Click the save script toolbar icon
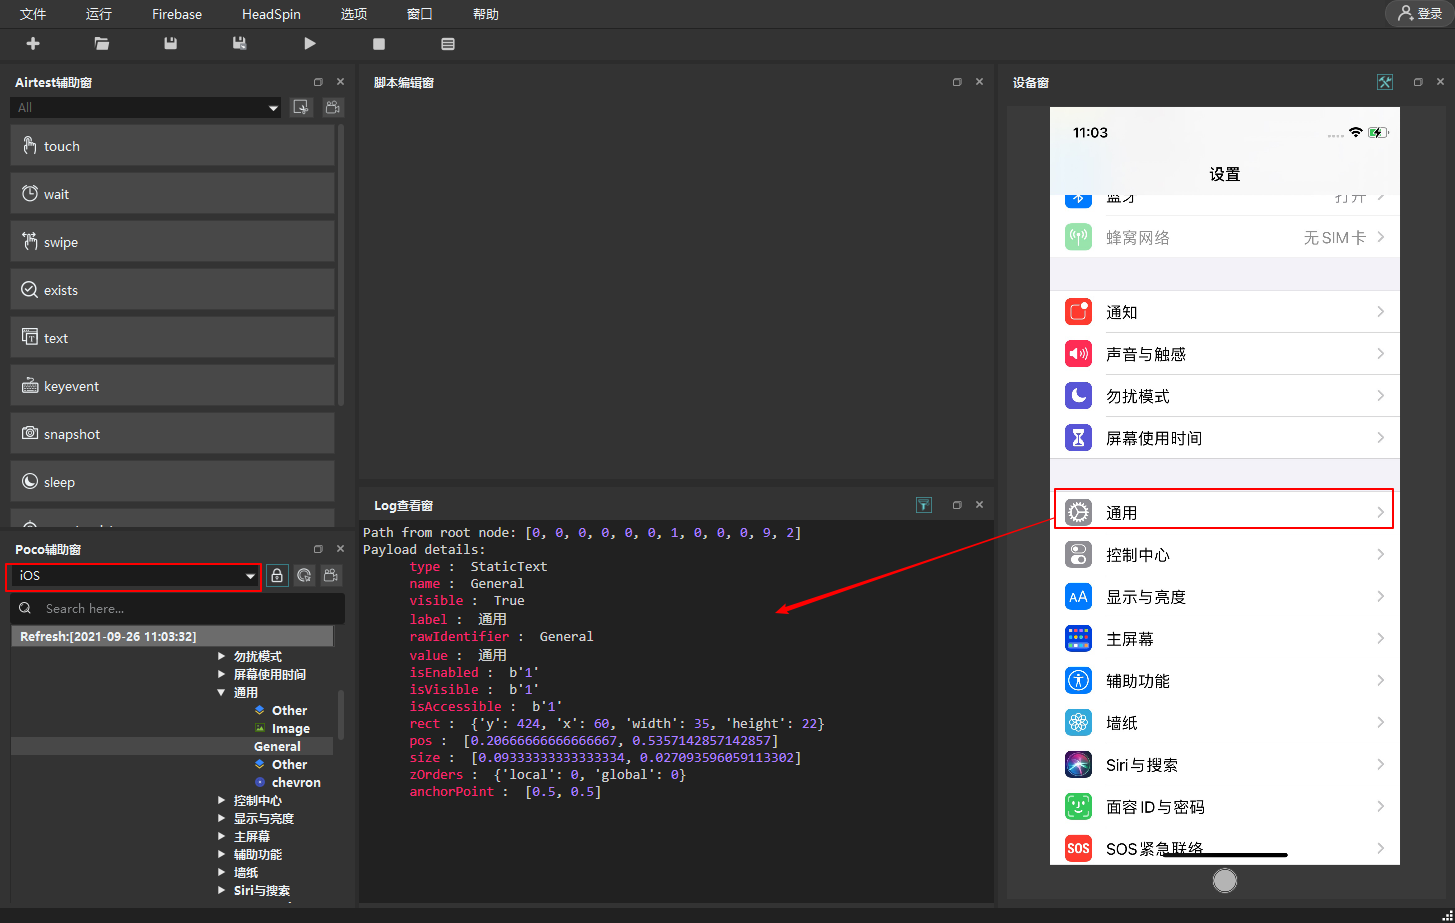 [171, 44]
